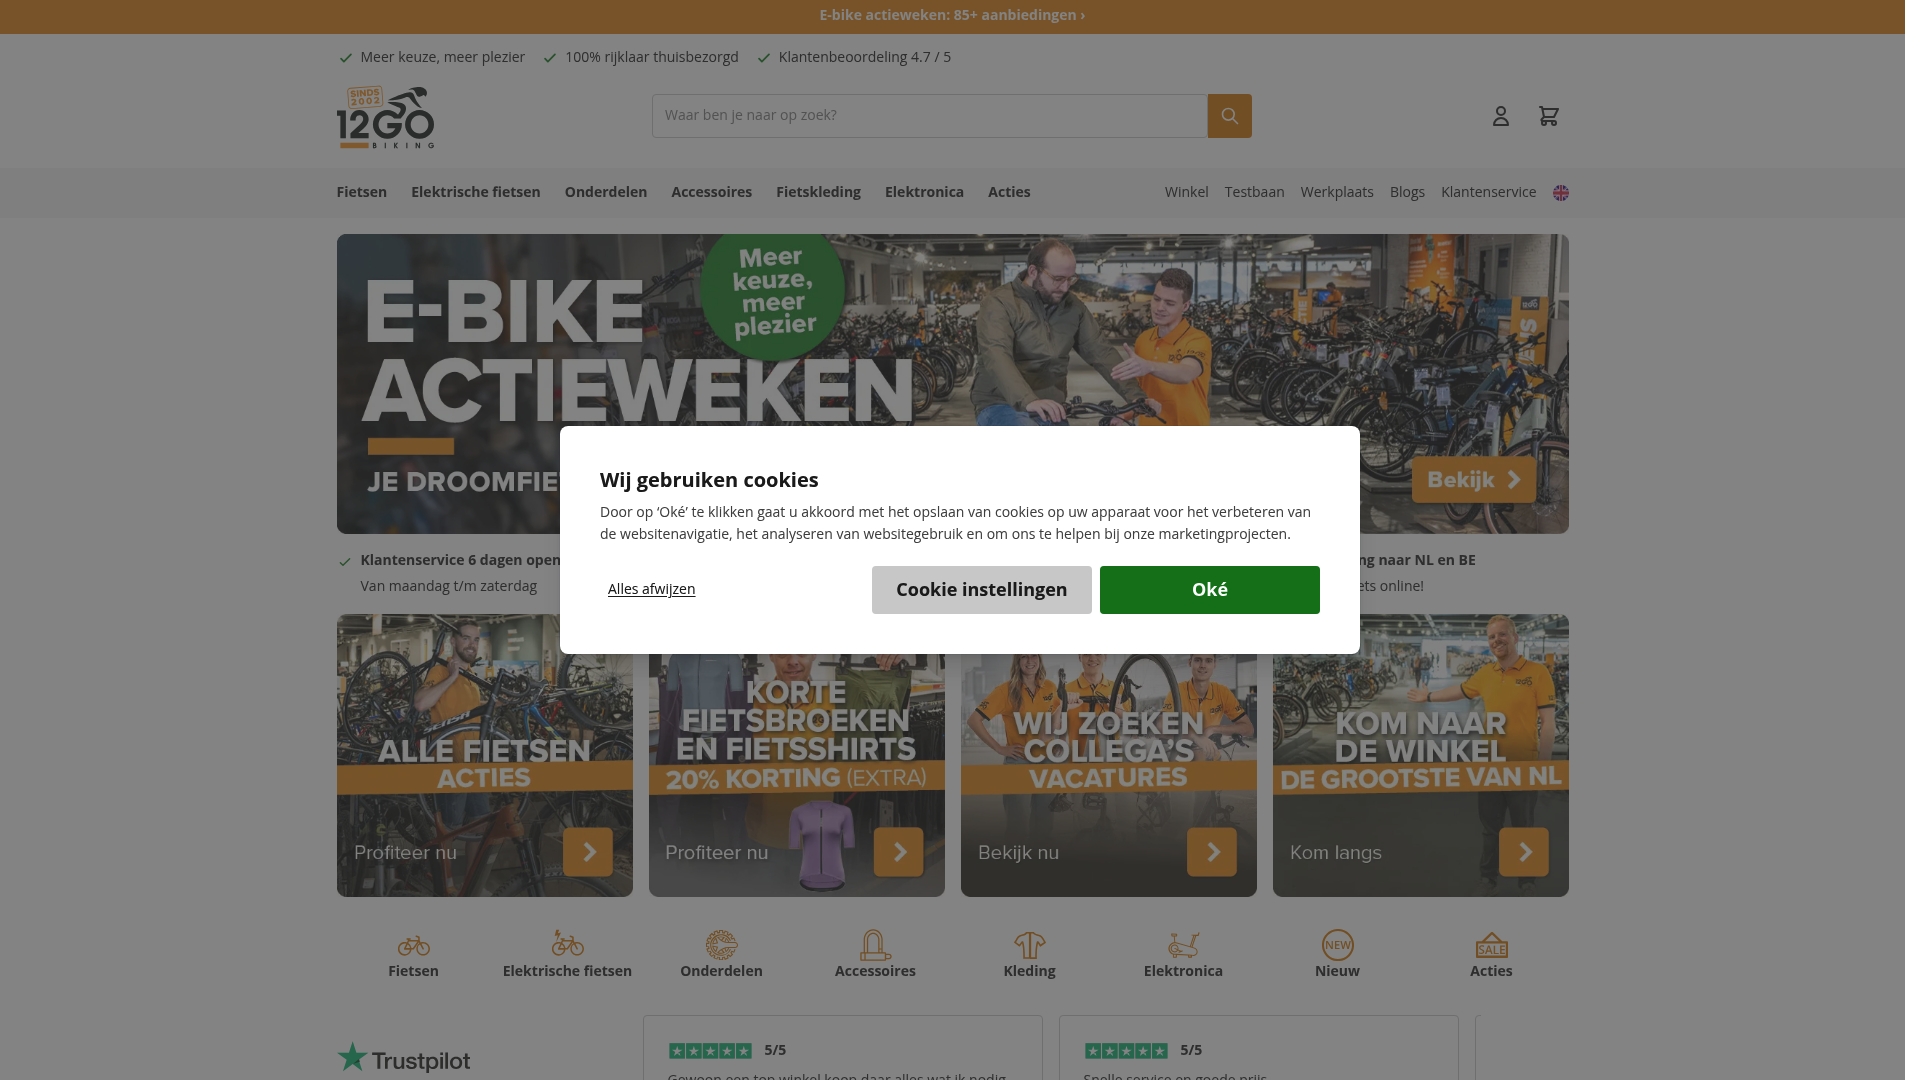Click arrow on Alle fietsen acties card
This screenshot has width=1920, height=1080.
(x=588, y=852)
